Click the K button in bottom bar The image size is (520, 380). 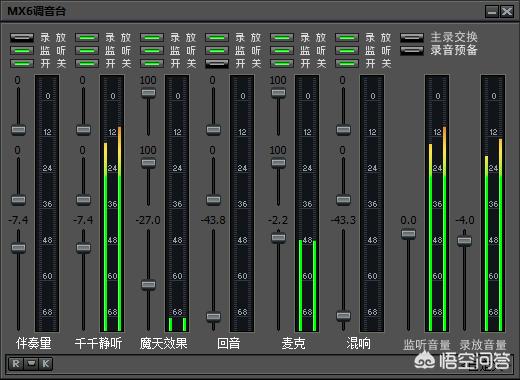(x=46, y=364)
